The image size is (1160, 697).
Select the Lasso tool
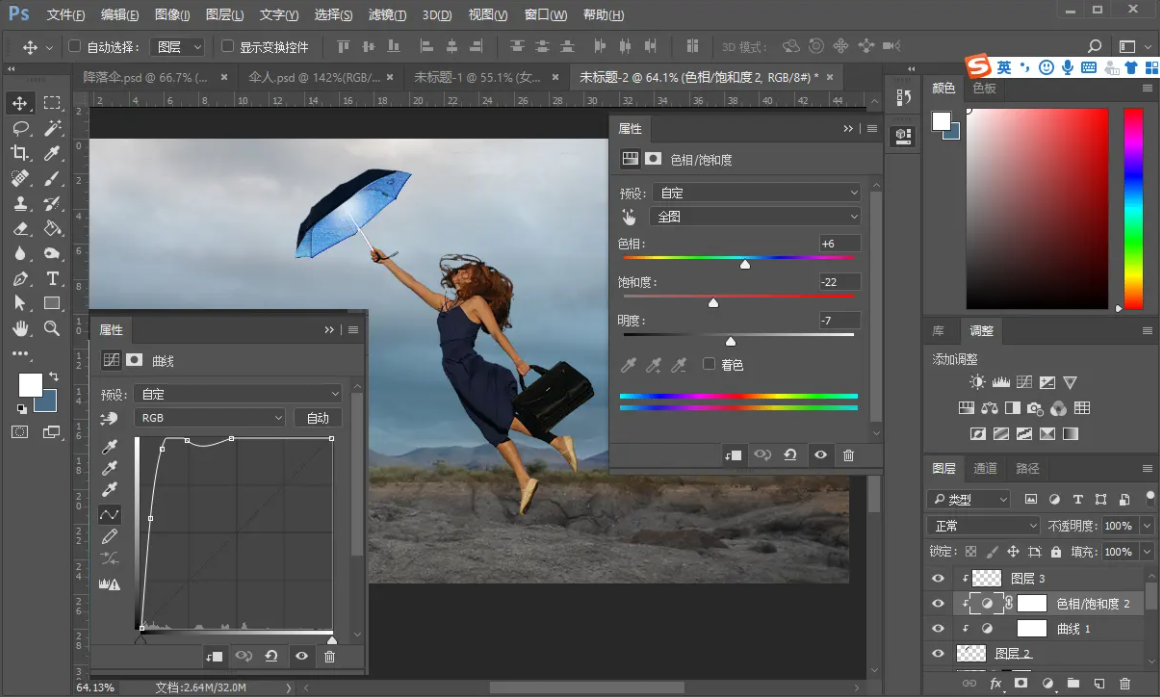pos(20,128)
